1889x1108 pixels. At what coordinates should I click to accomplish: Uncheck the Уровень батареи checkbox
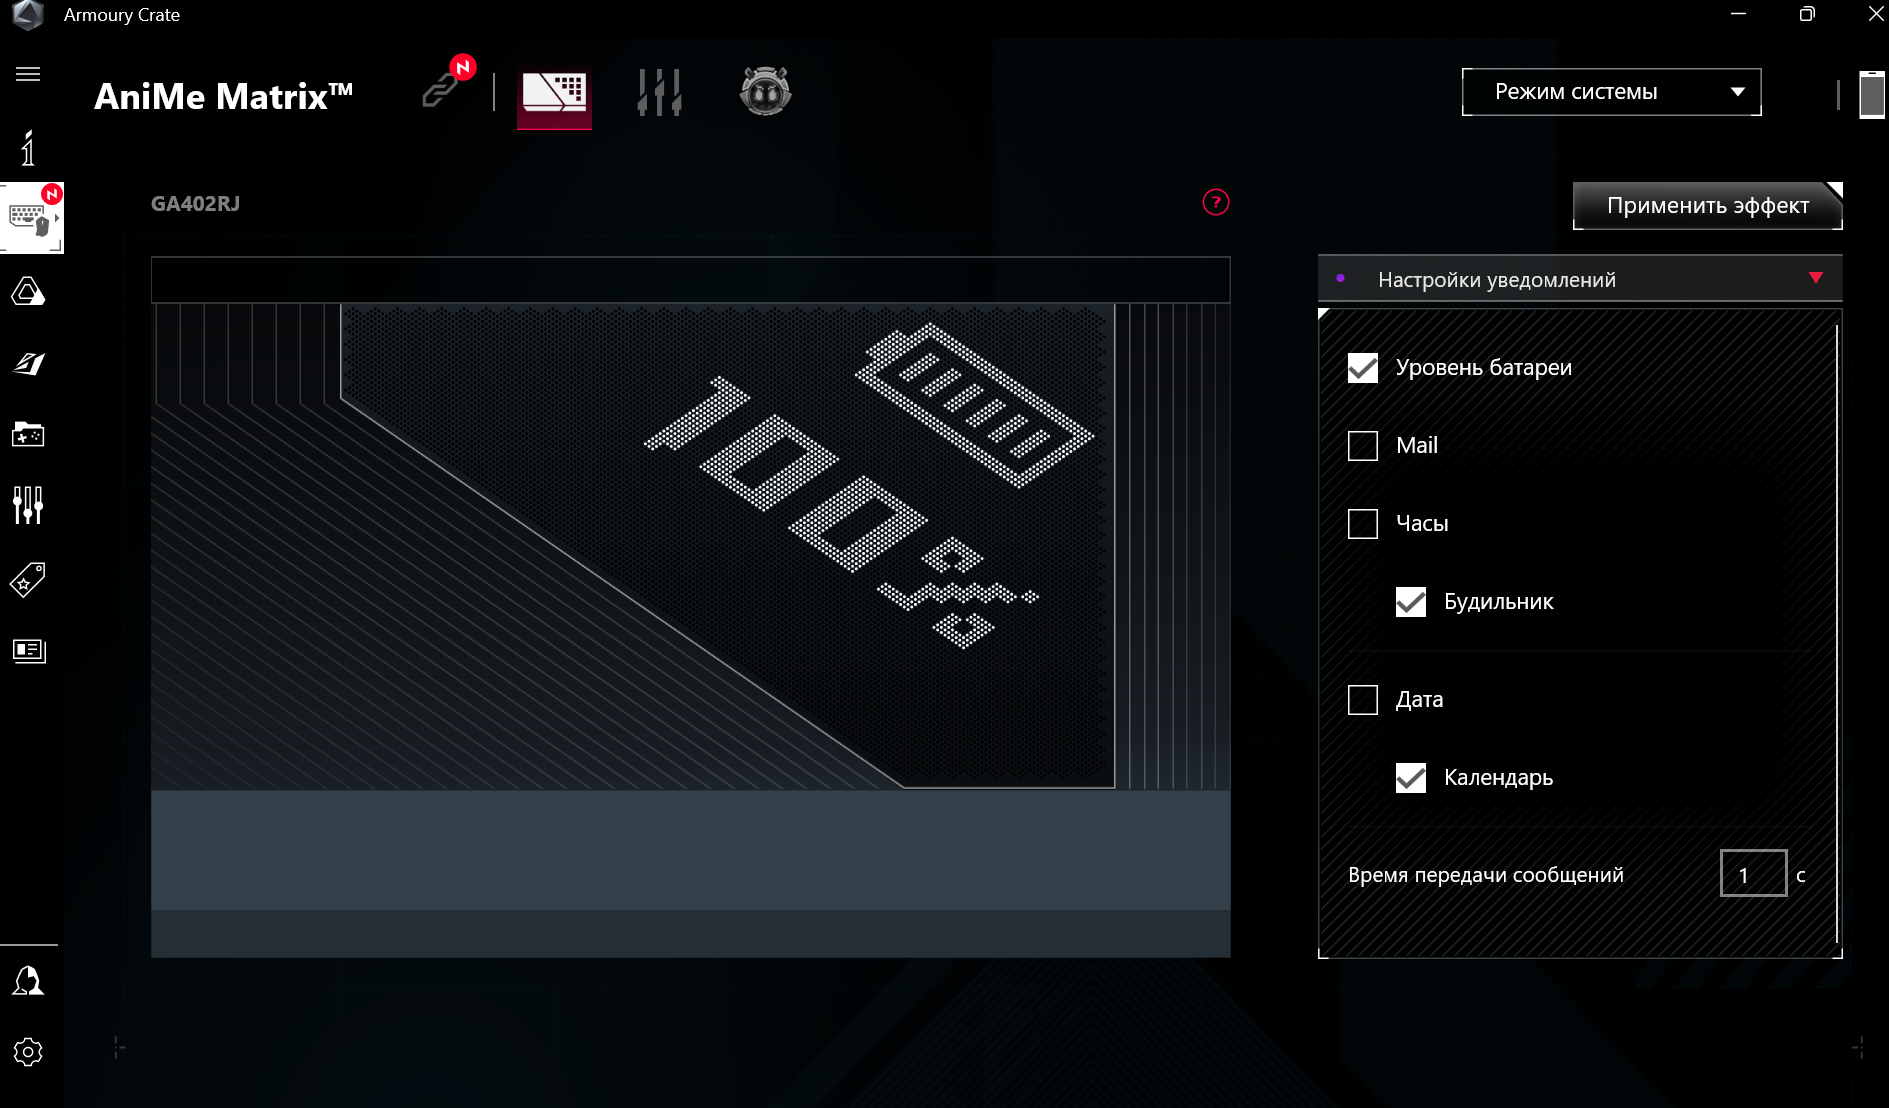1362,368
